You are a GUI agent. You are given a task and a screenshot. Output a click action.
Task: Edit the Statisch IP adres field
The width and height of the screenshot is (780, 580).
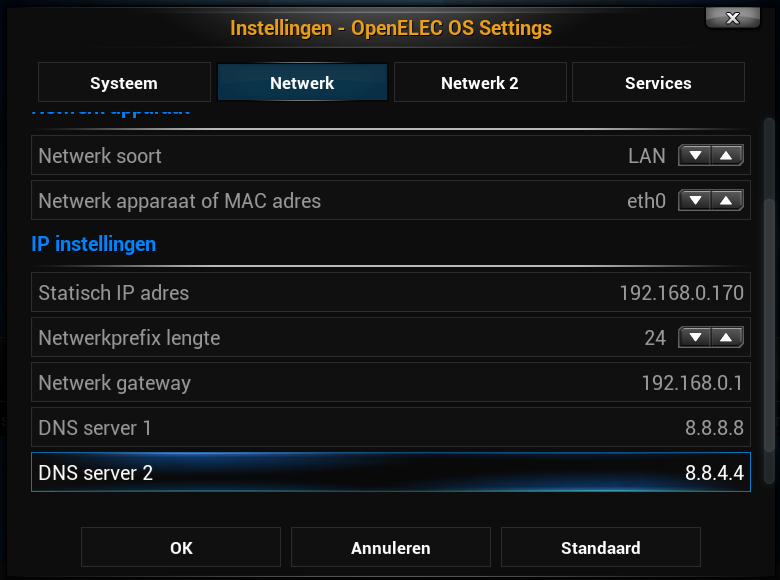tap(390, 293)
